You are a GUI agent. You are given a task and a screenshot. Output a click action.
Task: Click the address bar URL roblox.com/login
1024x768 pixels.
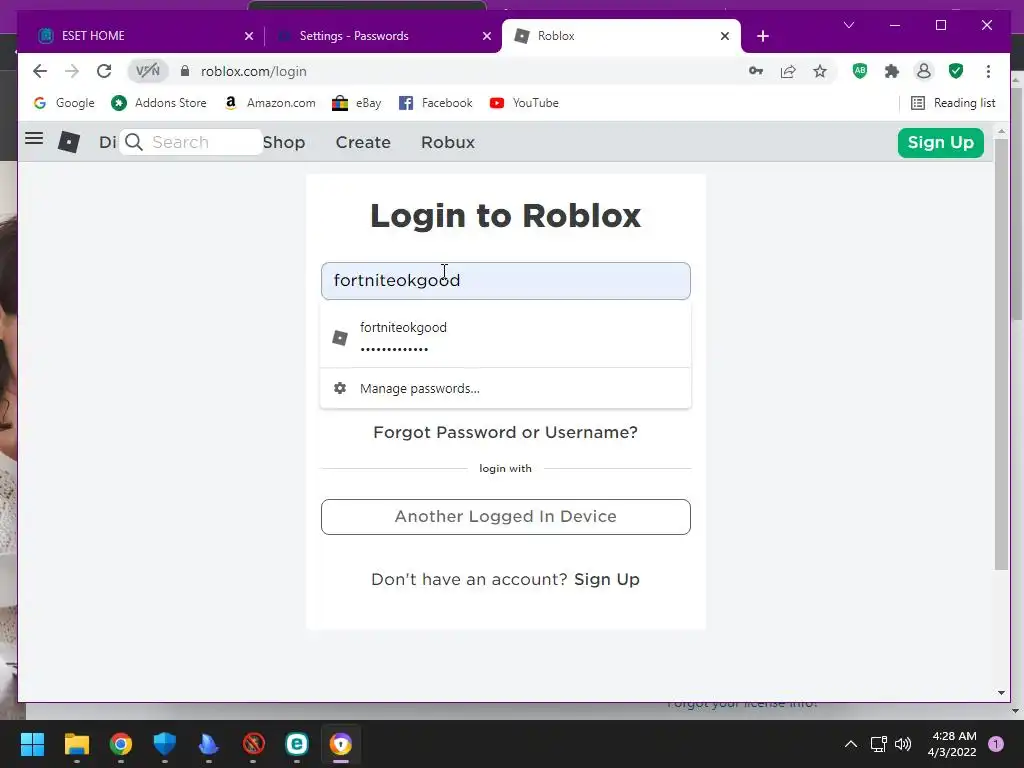pyautogui.click(x=253, y=71)
